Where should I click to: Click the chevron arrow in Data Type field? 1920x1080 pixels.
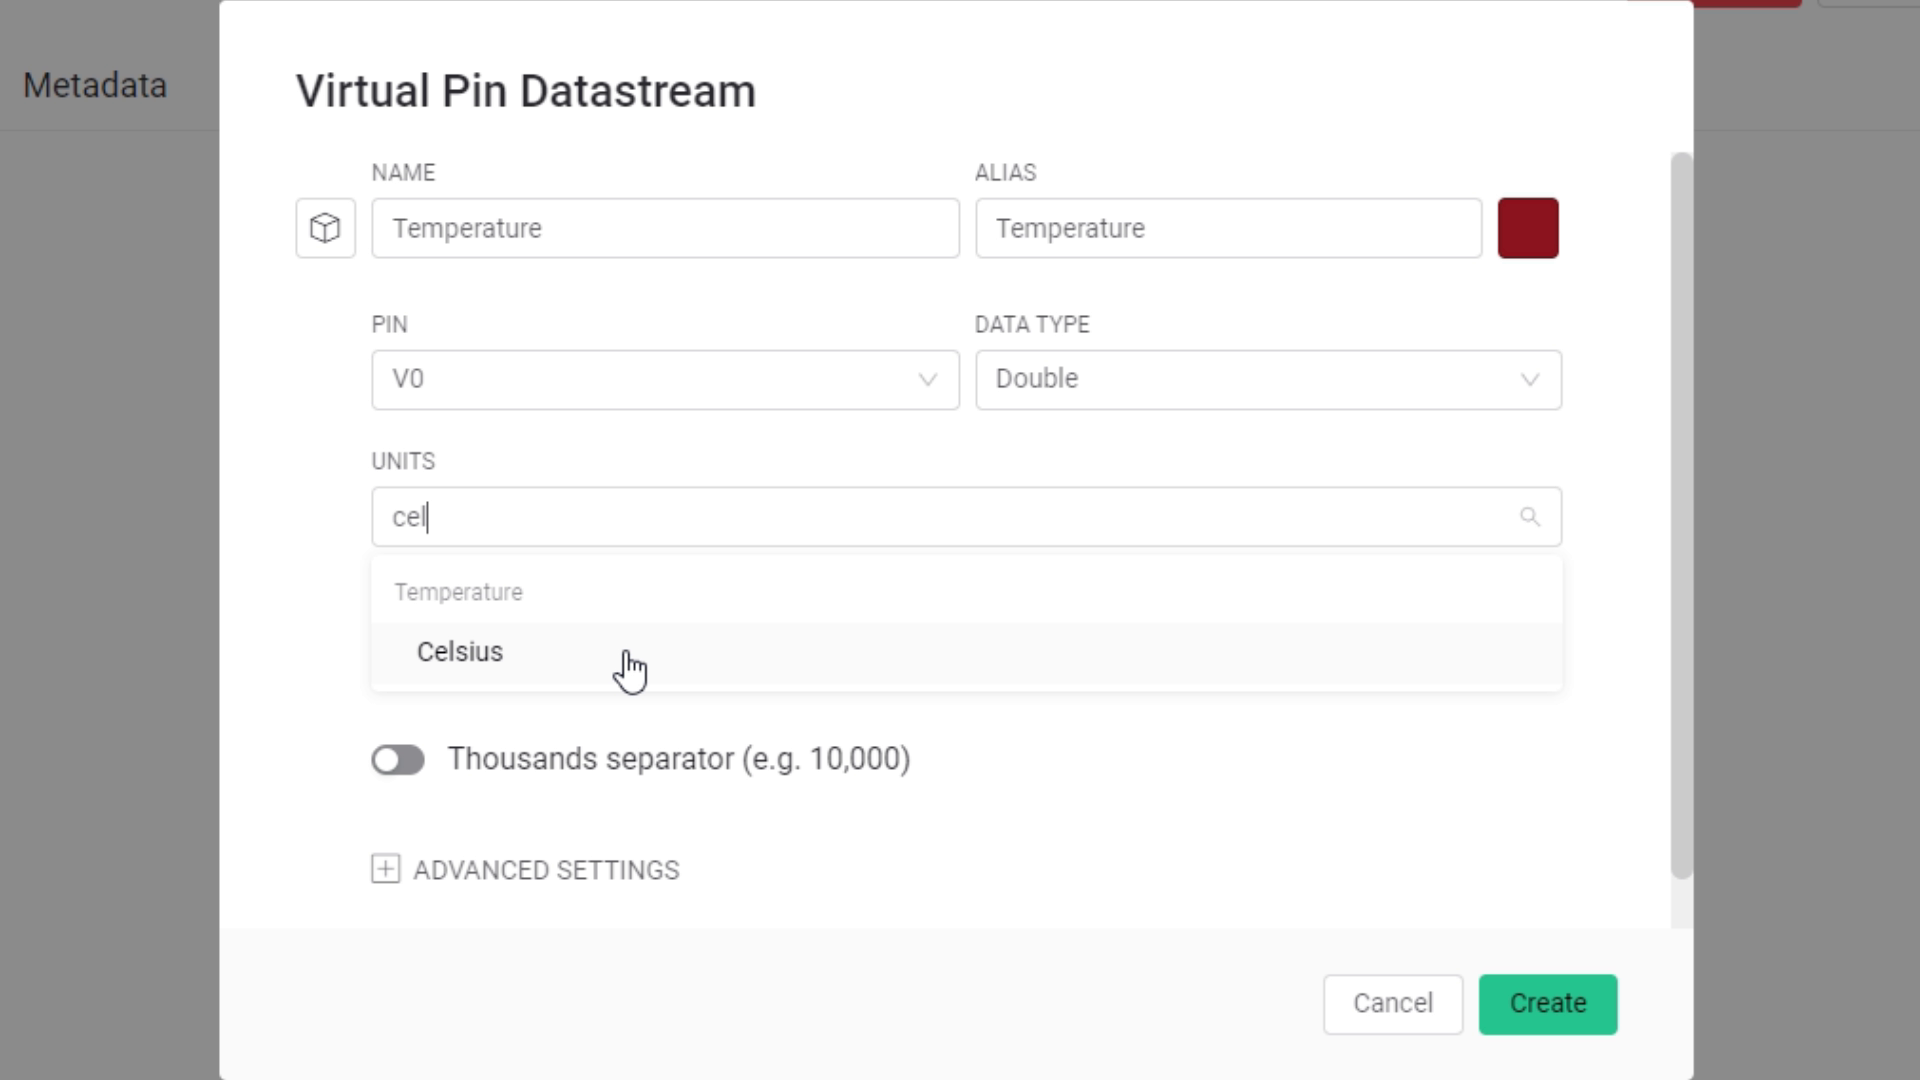1529,380
